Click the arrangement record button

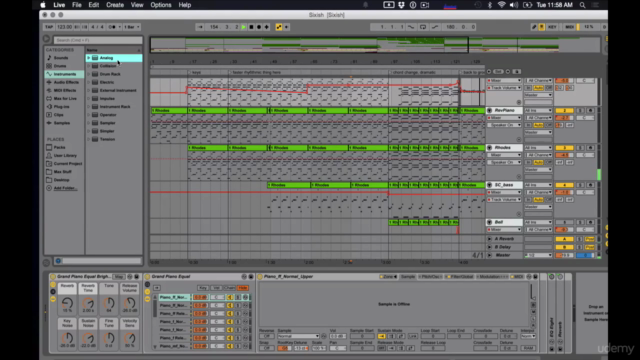(x=259, y=27)
